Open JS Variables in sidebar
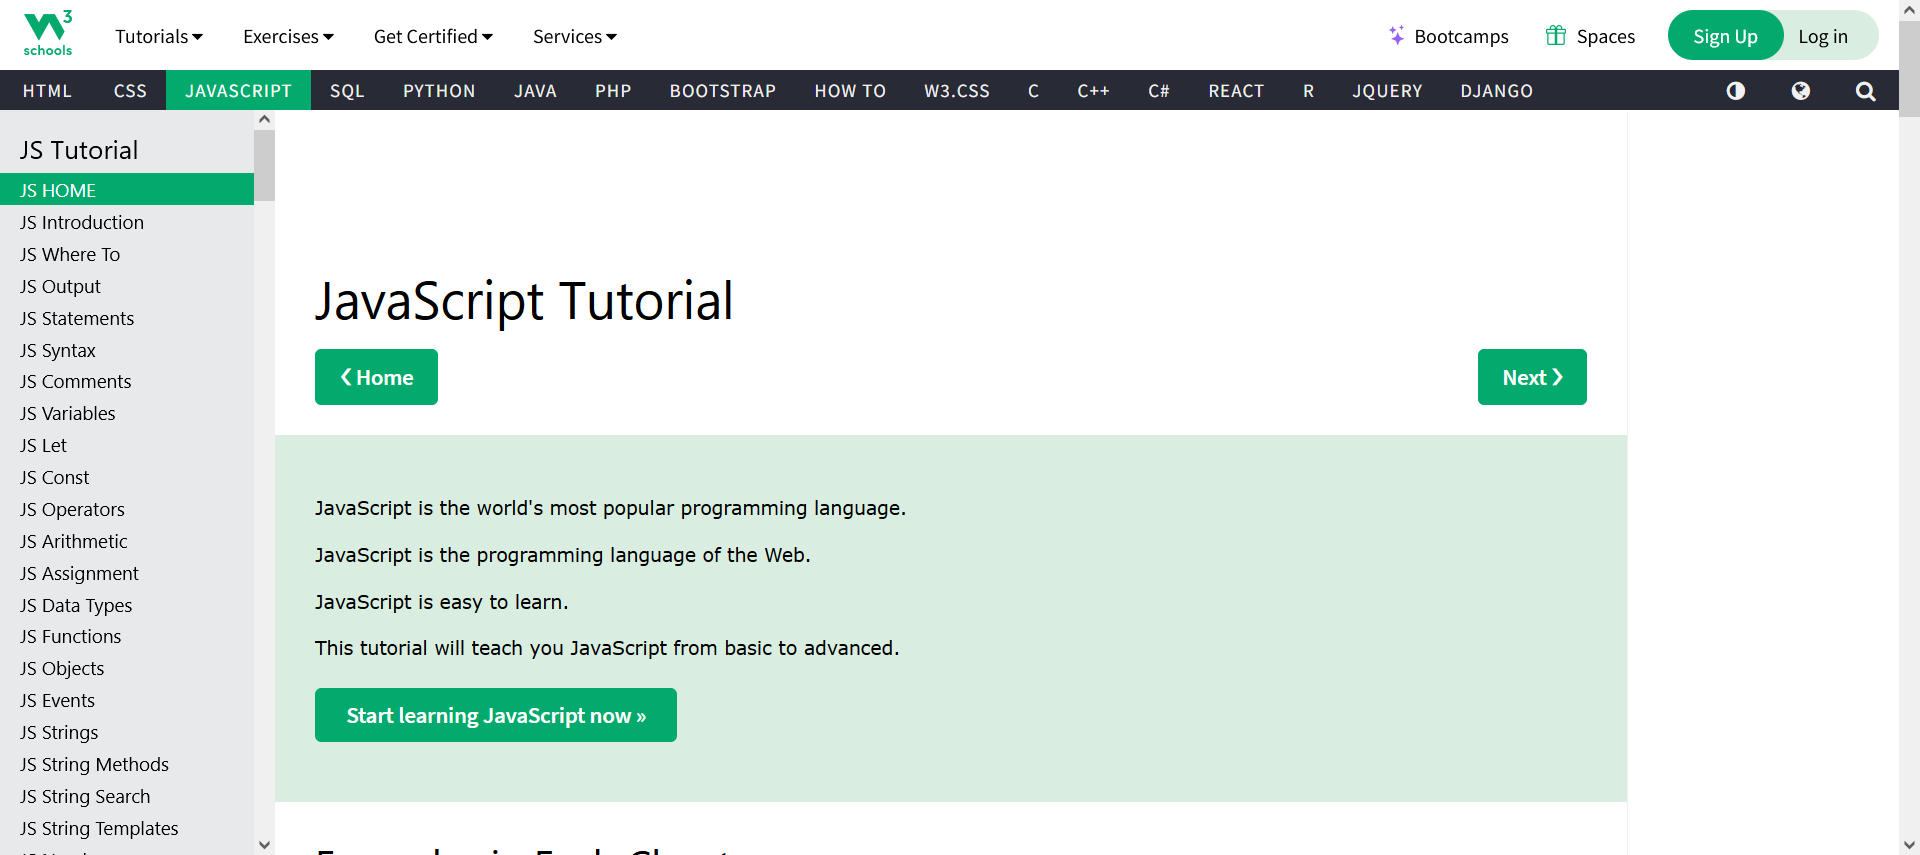 point(127,413)
